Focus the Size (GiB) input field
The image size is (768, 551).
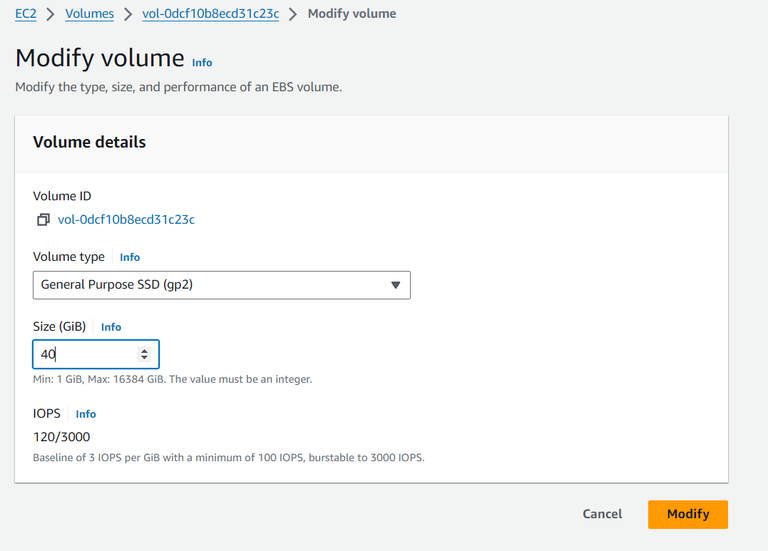click(85, 354)
